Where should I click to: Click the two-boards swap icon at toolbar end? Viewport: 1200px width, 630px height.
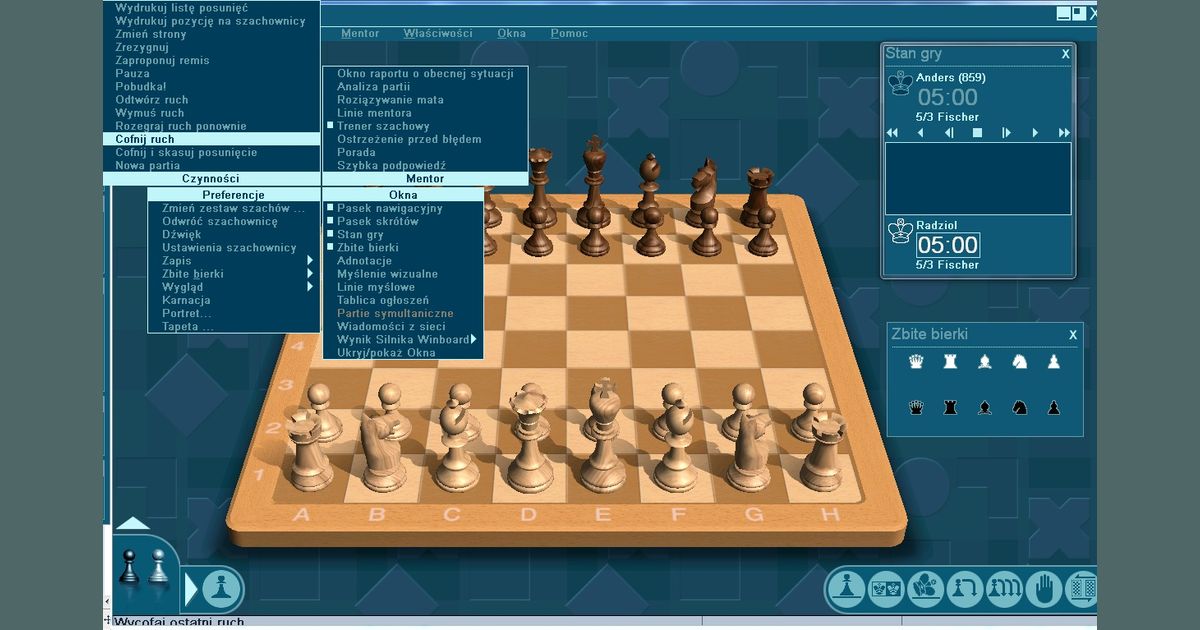tap(1081, 587)
